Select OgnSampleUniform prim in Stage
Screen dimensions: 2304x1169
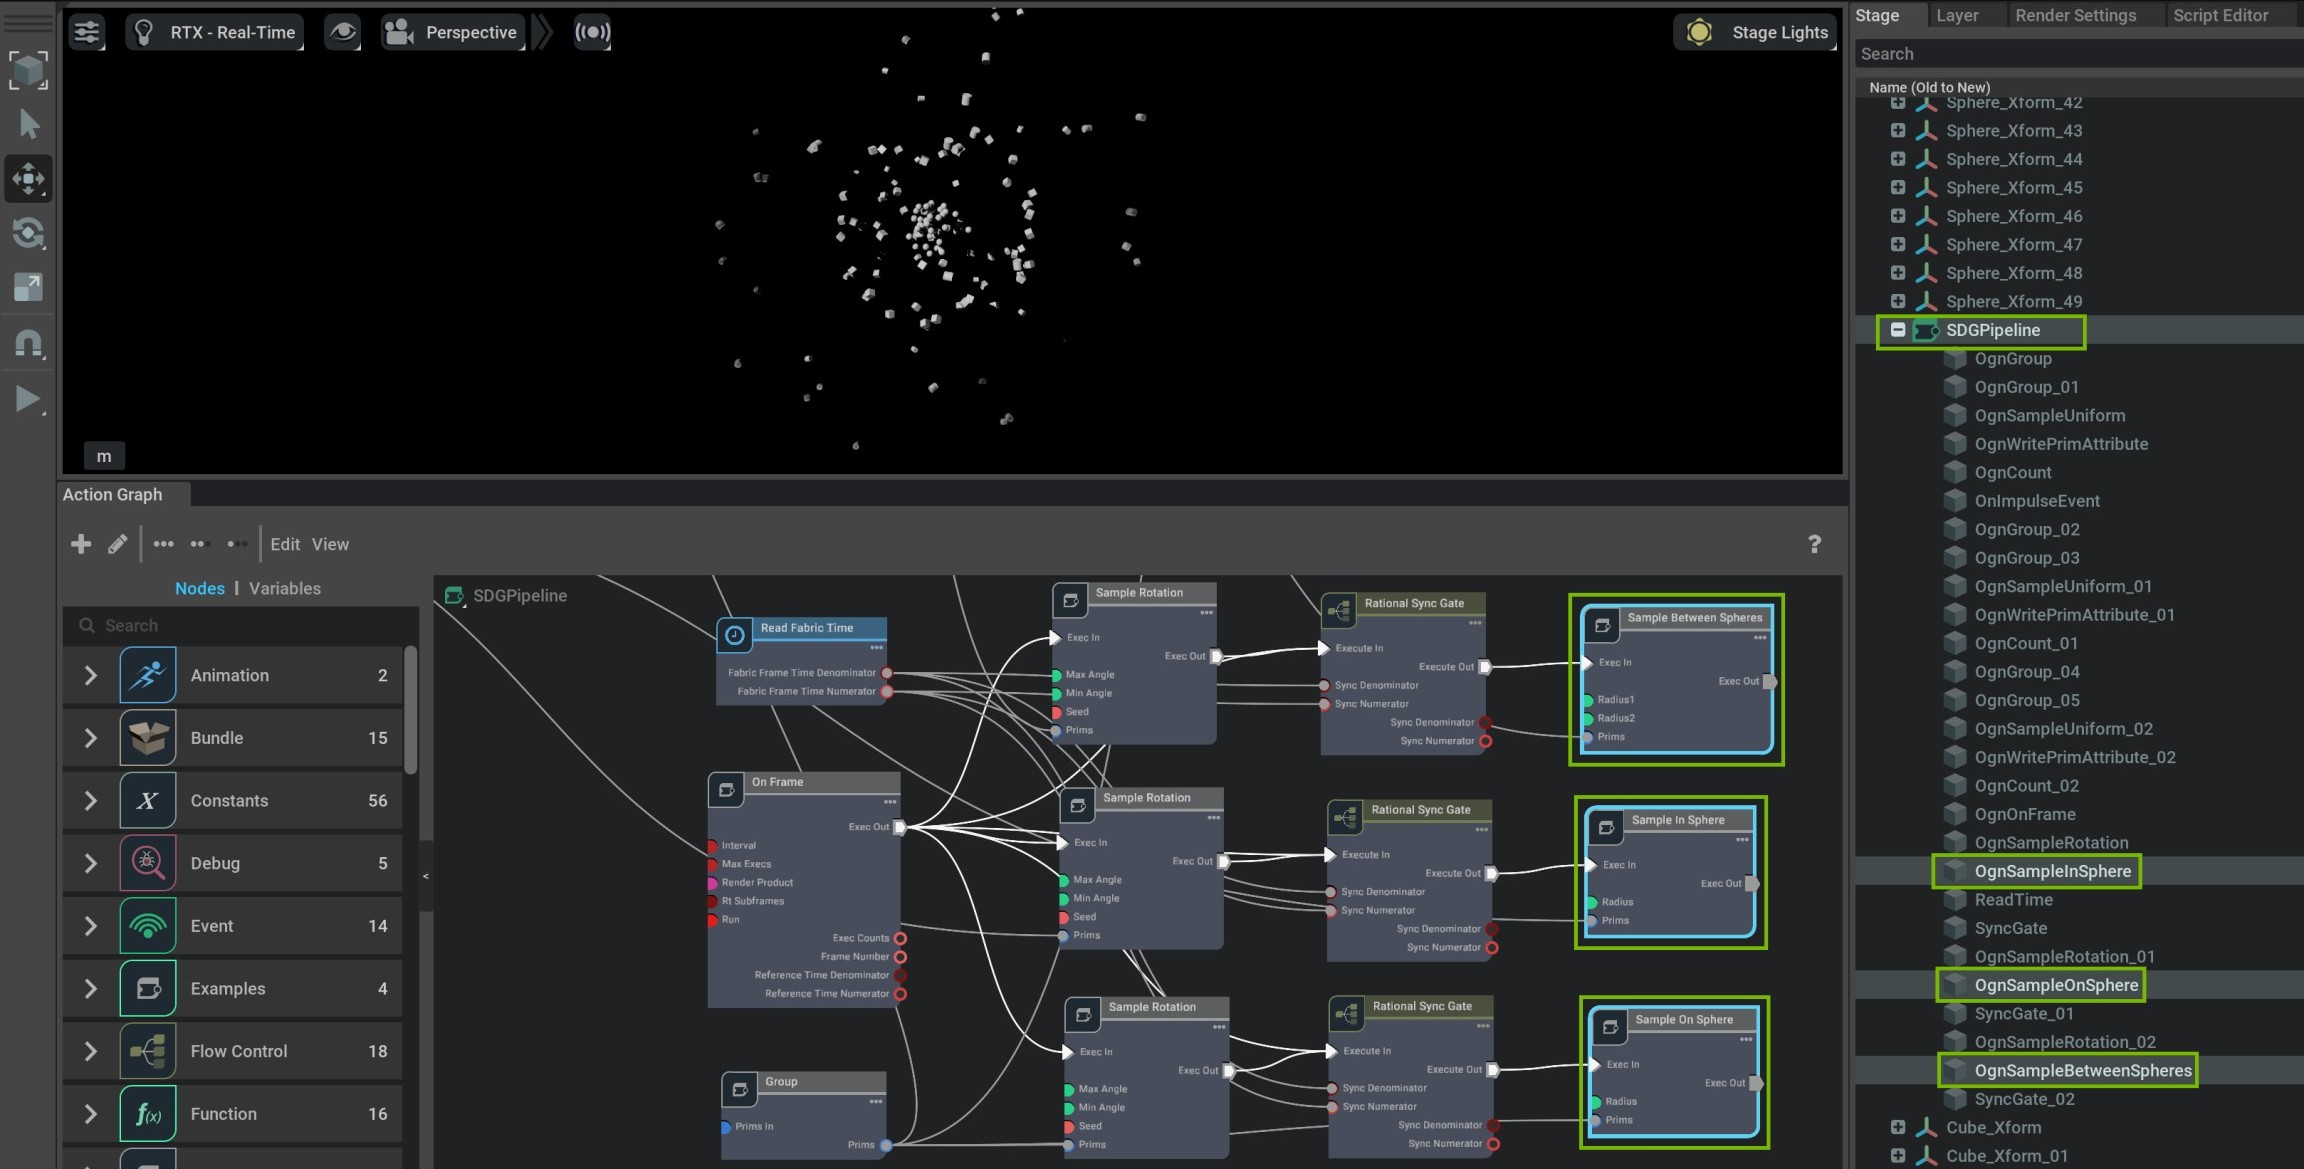2049,415
